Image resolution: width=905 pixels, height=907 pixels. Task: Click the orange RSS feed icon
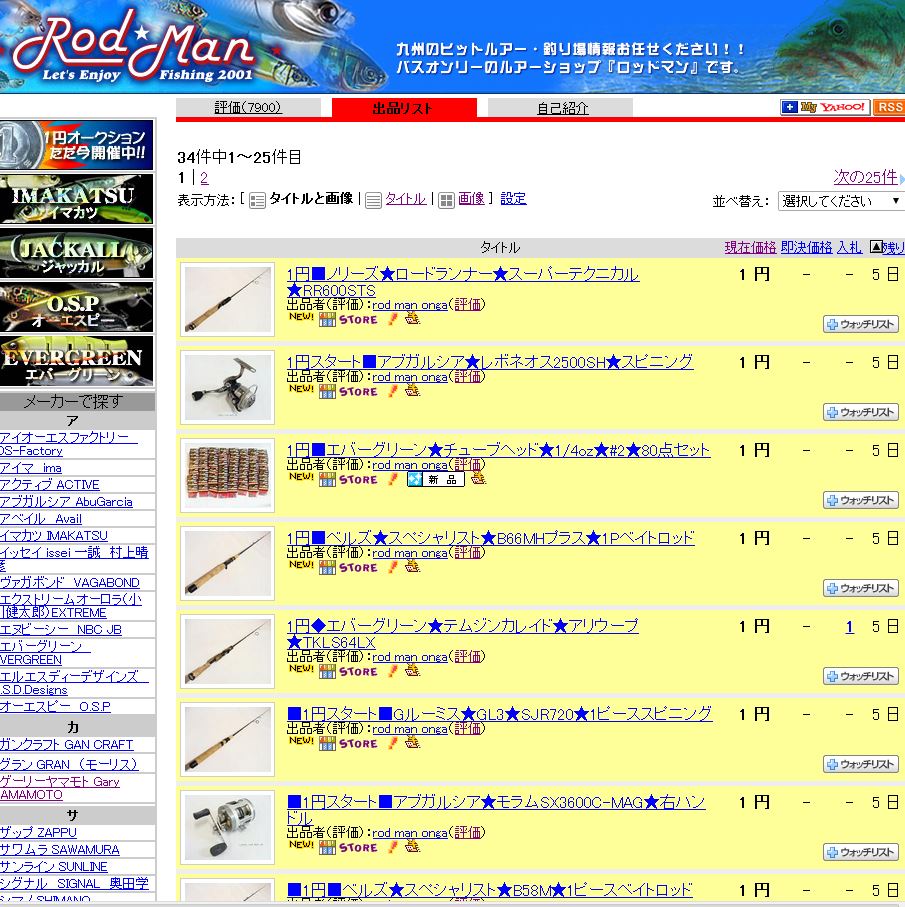pos(888,108)
